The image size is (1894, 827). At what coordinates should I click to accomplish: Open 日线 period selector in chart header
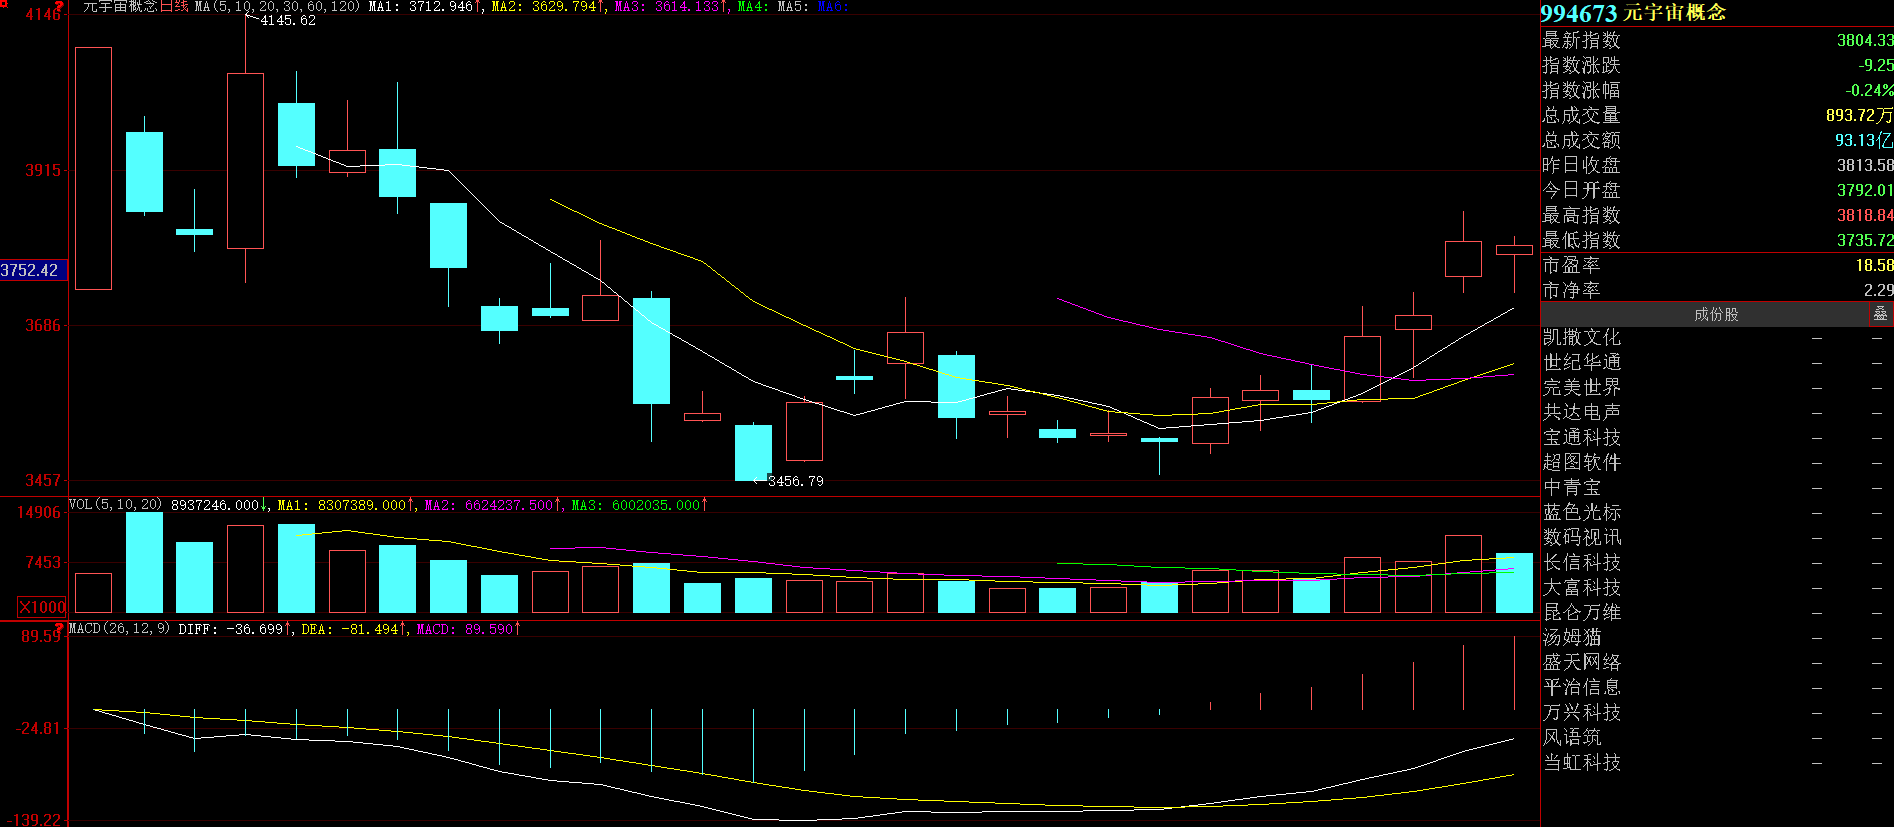pyautogui.click(x=174, y=7)
